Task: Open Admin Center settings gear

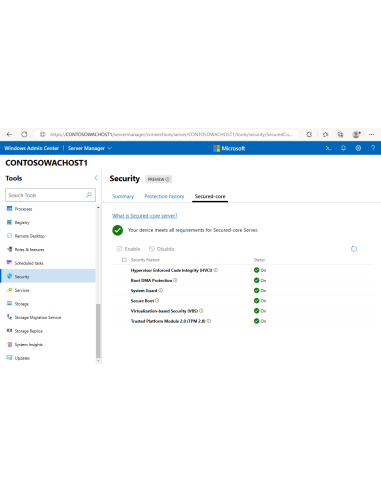Action: [358, 148]
